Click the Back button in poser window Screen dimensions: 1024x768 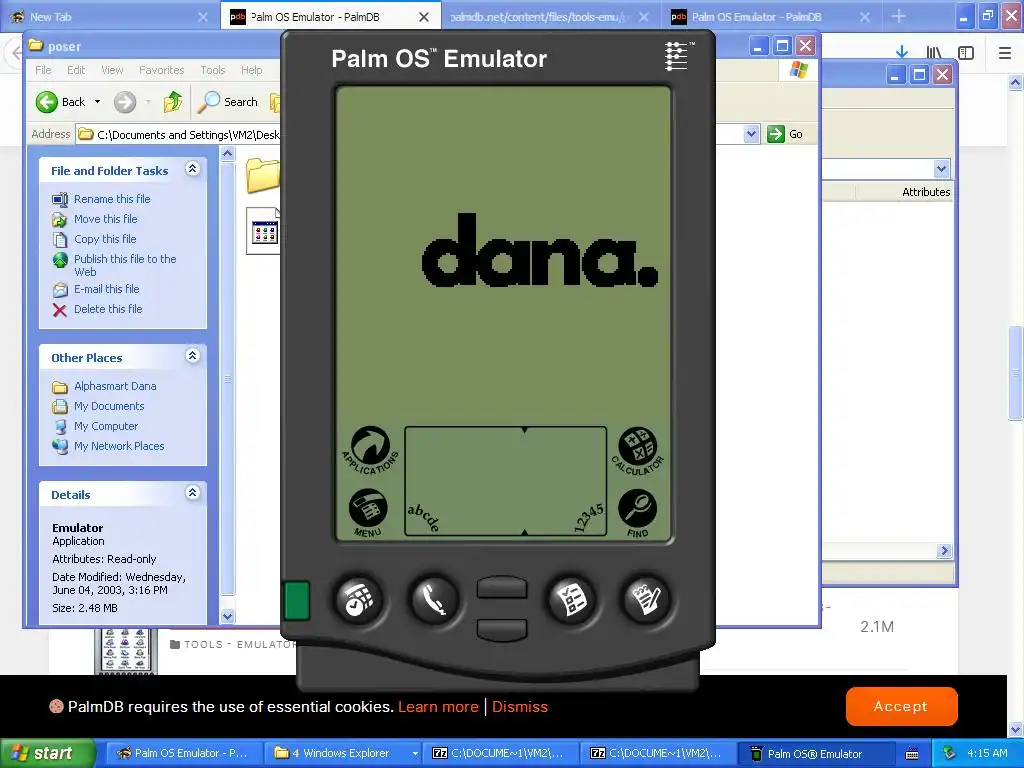pos(61,102)
